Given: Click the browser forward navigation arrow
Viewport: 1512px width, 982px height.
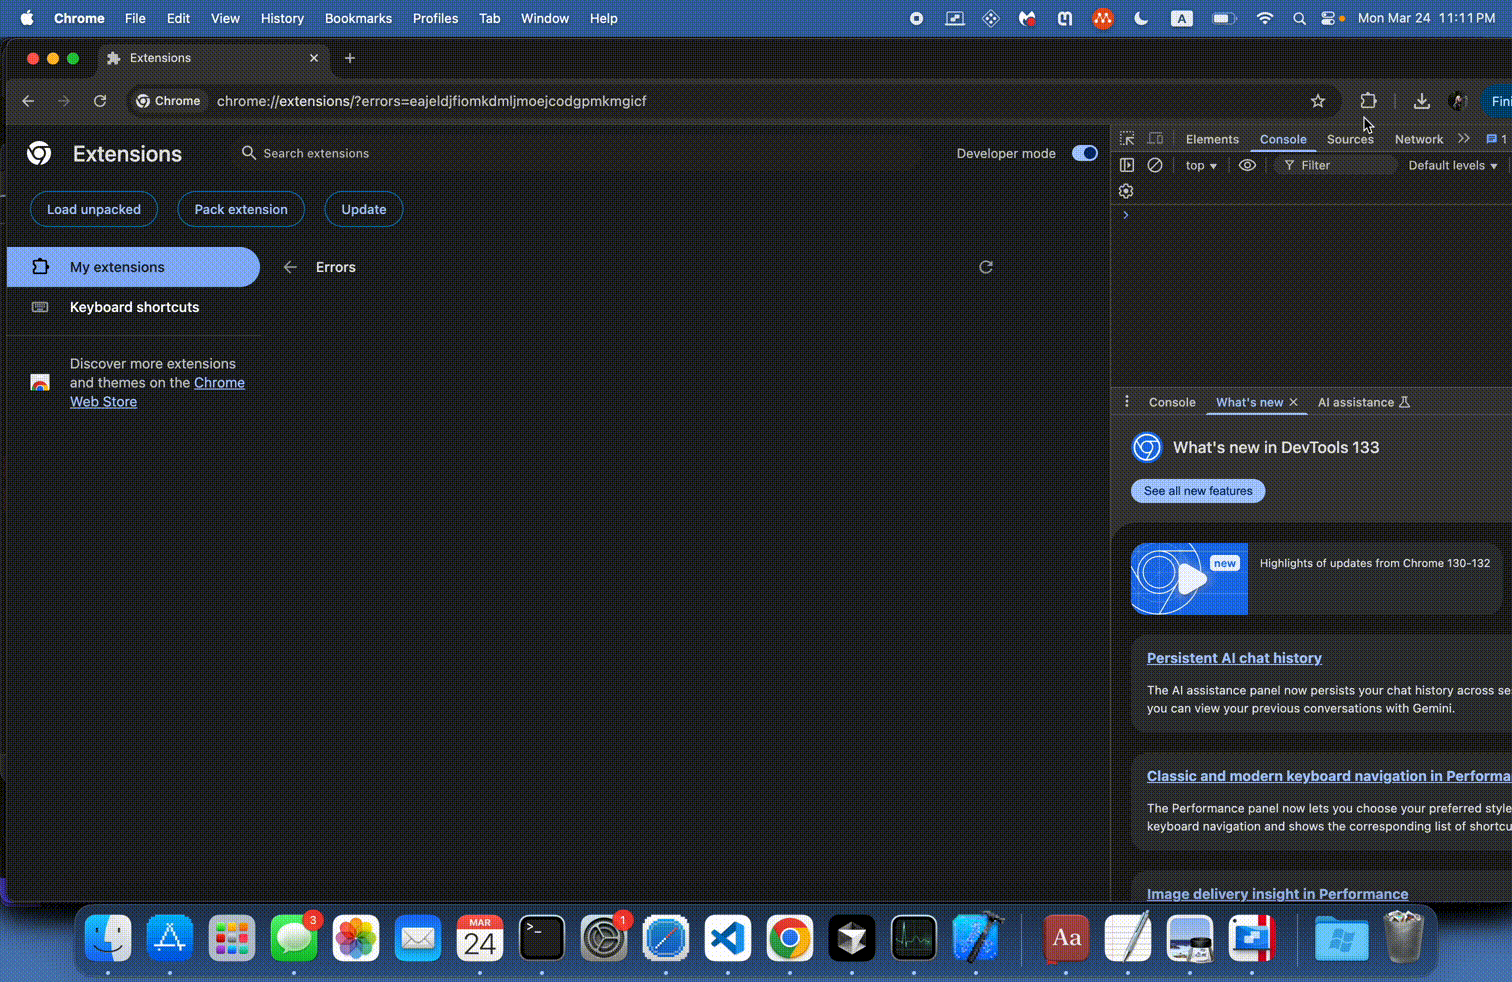Looking at the screenshot, I should 64,101.
